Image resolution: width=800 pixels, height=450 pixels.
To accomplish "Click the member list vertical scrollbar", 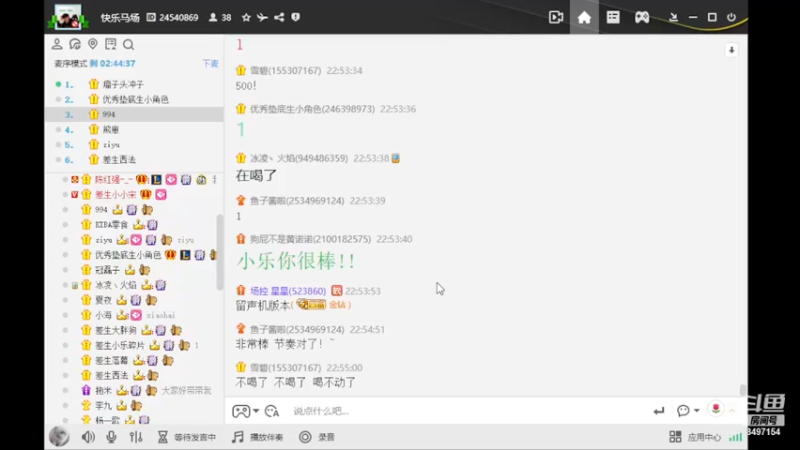I will tap(220, 252).
